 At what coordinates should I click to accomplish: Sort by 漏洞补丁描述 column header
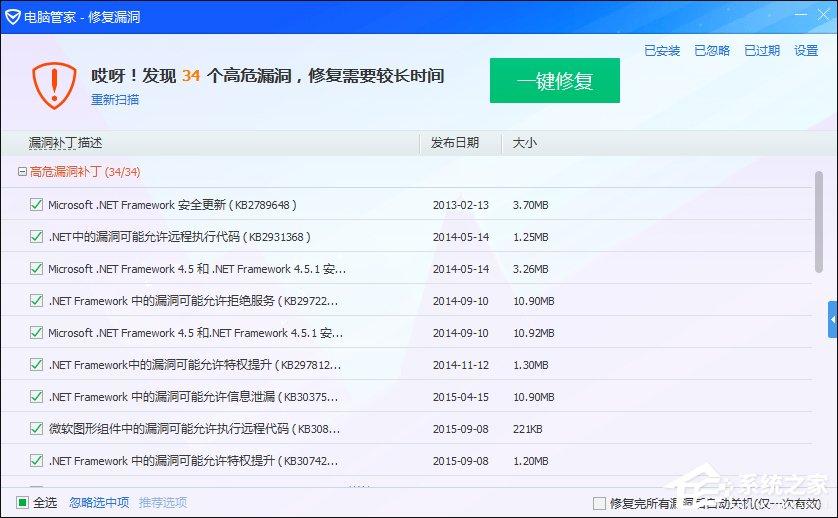pos(66,143)
